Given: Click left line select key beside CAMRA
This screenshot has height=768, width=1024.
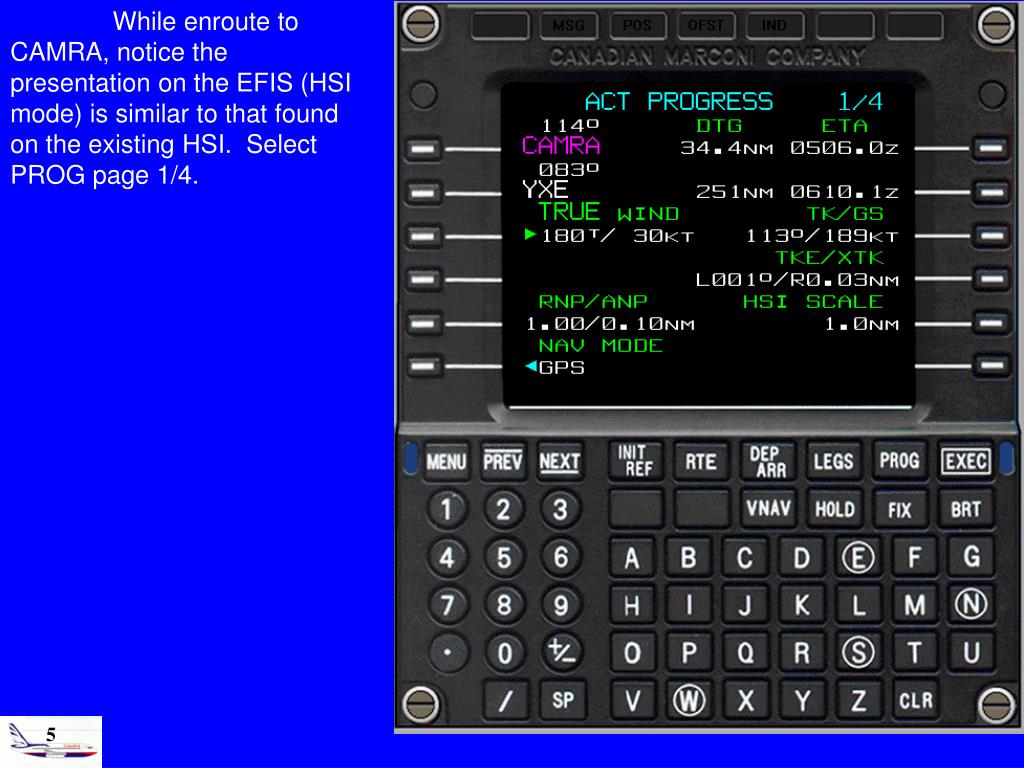Looking at the screenshot, I should 423,150.
